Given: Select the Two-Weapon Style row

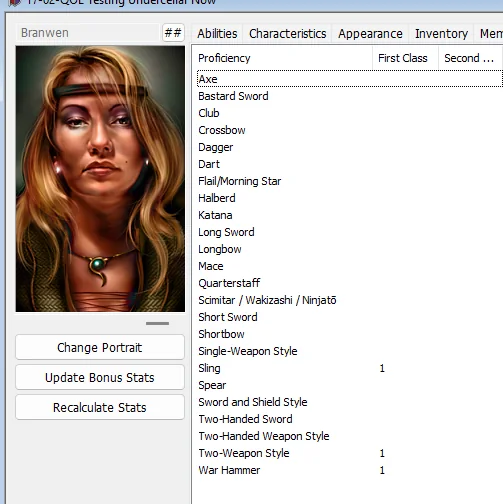Looking at the screenshot, I should click(349, 453).
